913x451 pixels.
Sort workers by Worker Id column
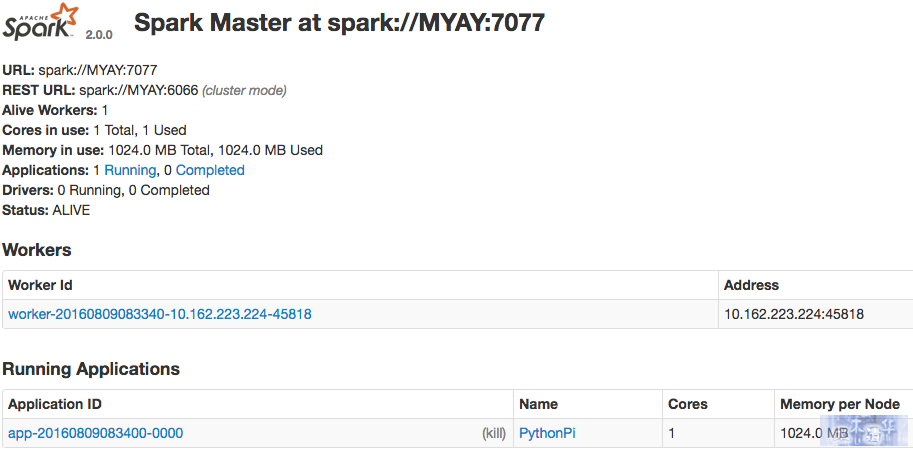point(40,285)
